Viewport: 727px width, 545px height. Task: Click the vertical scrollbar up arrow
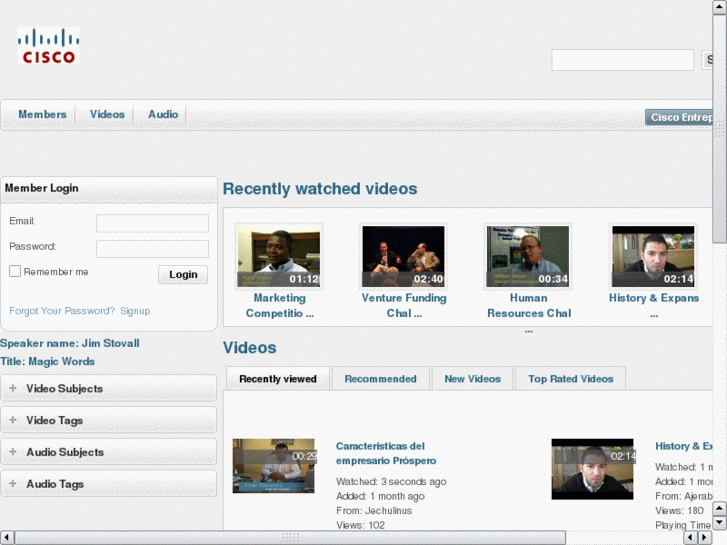click(x=719, y=7)
